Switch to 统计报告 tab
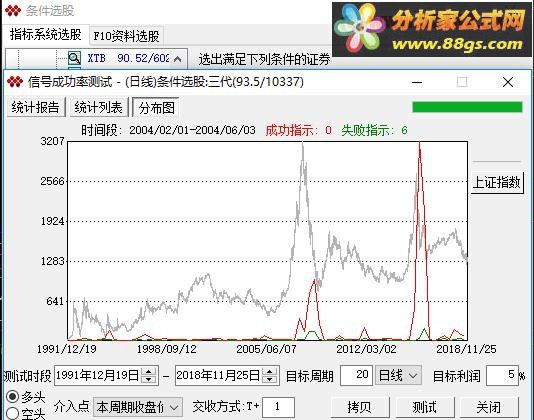The image size is (534, 420). pyautogui.click(x=36, y=108)
